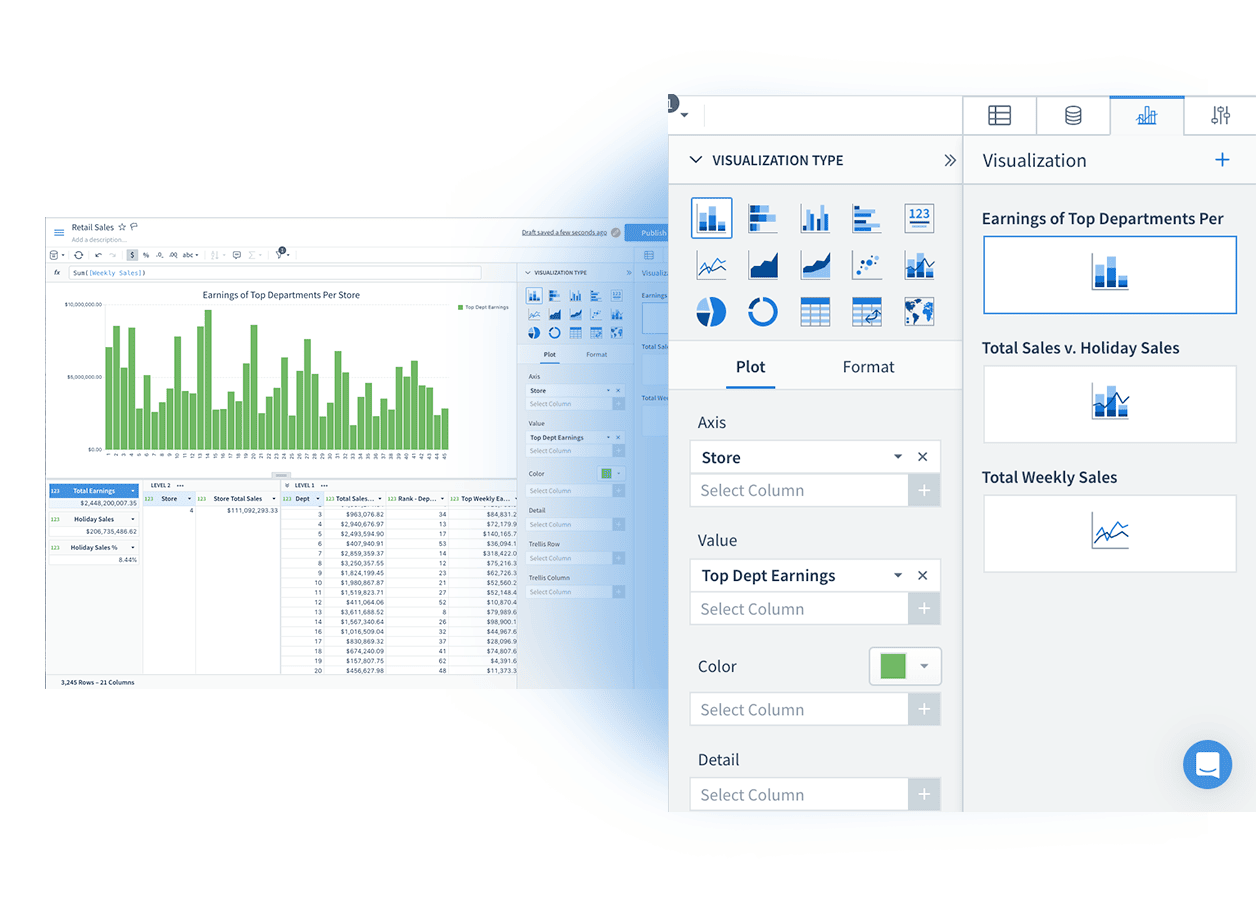Open the hamburger menu beside Retail Sales
This screenshot has width=1259, height=906.
tap(59, 232)
